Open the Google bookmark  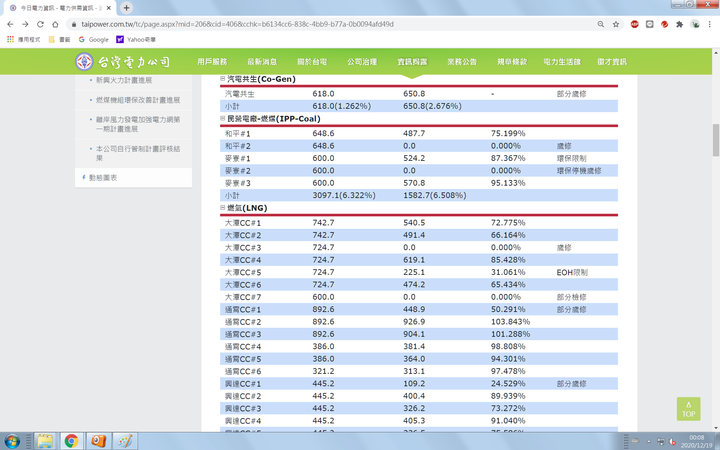point(94,39)
